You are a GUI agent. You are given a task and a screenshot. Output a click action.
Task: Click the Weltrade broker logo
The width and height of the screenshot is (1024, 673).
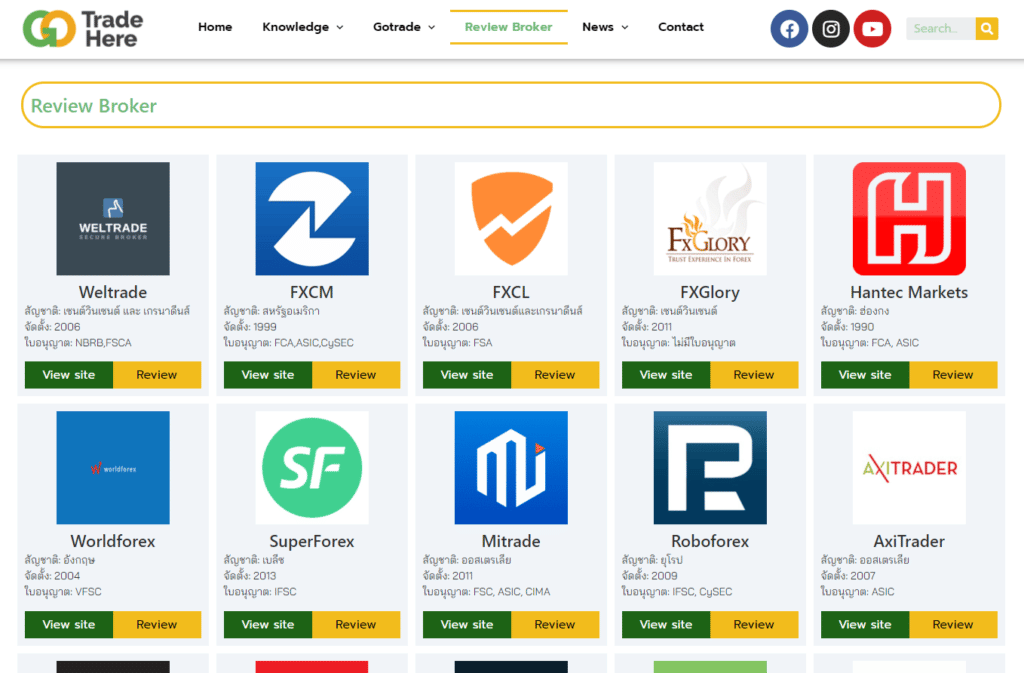point(113,219)
